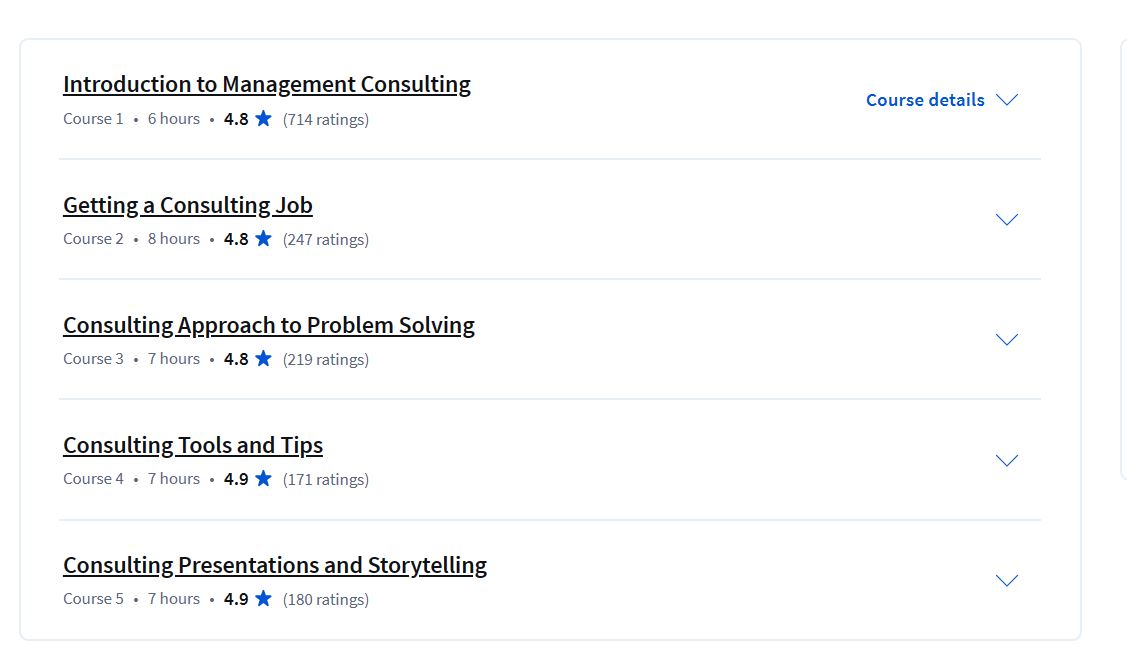Click the rating star for Course 3

263,359
